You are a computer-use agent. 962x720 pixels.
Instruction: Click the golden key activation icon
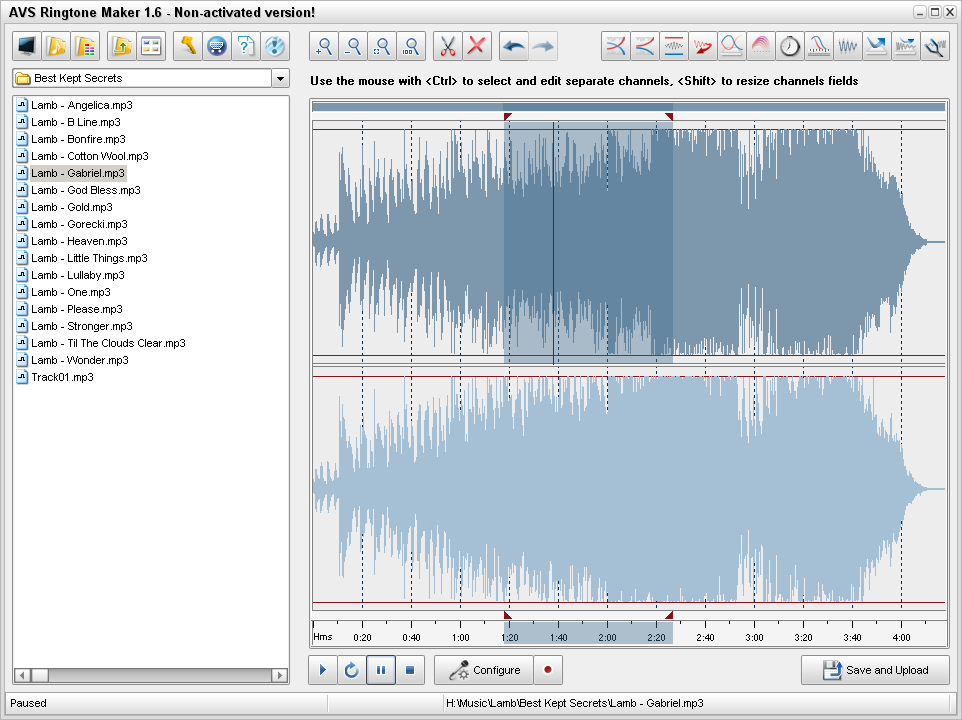188,46
